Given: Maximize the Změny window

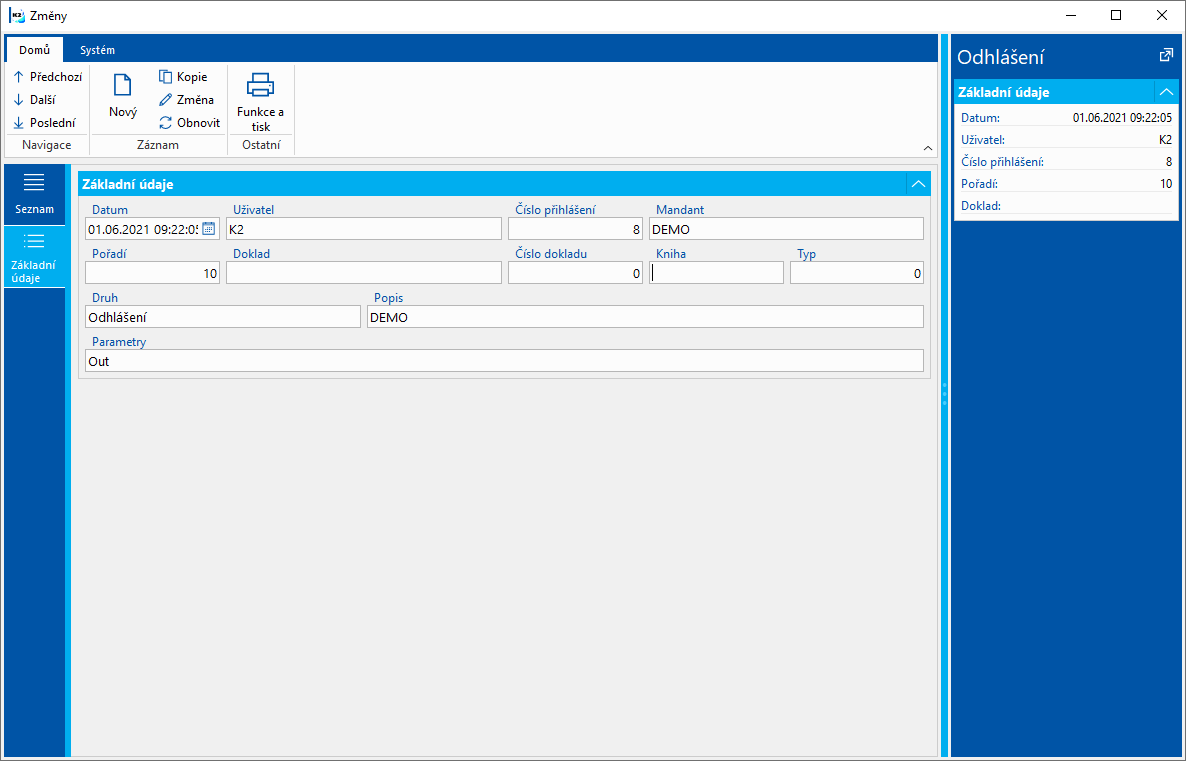Looking at the screenshot, I should pos(1116,15).
